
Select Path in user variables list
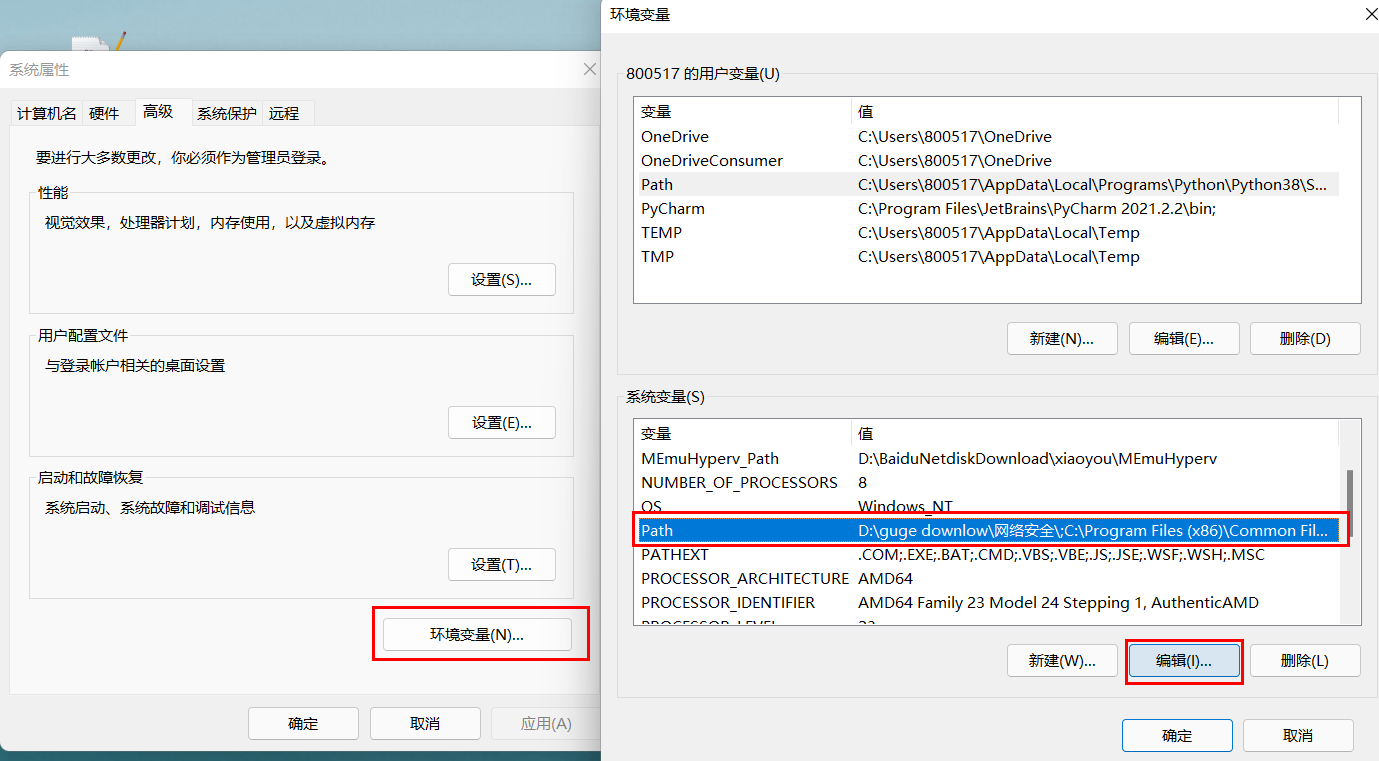click(987, 184)
